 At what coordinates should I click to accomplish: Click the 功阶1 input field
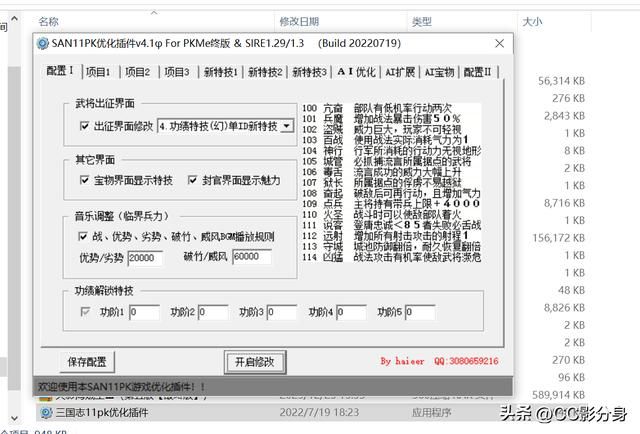[x=144, y=312]
